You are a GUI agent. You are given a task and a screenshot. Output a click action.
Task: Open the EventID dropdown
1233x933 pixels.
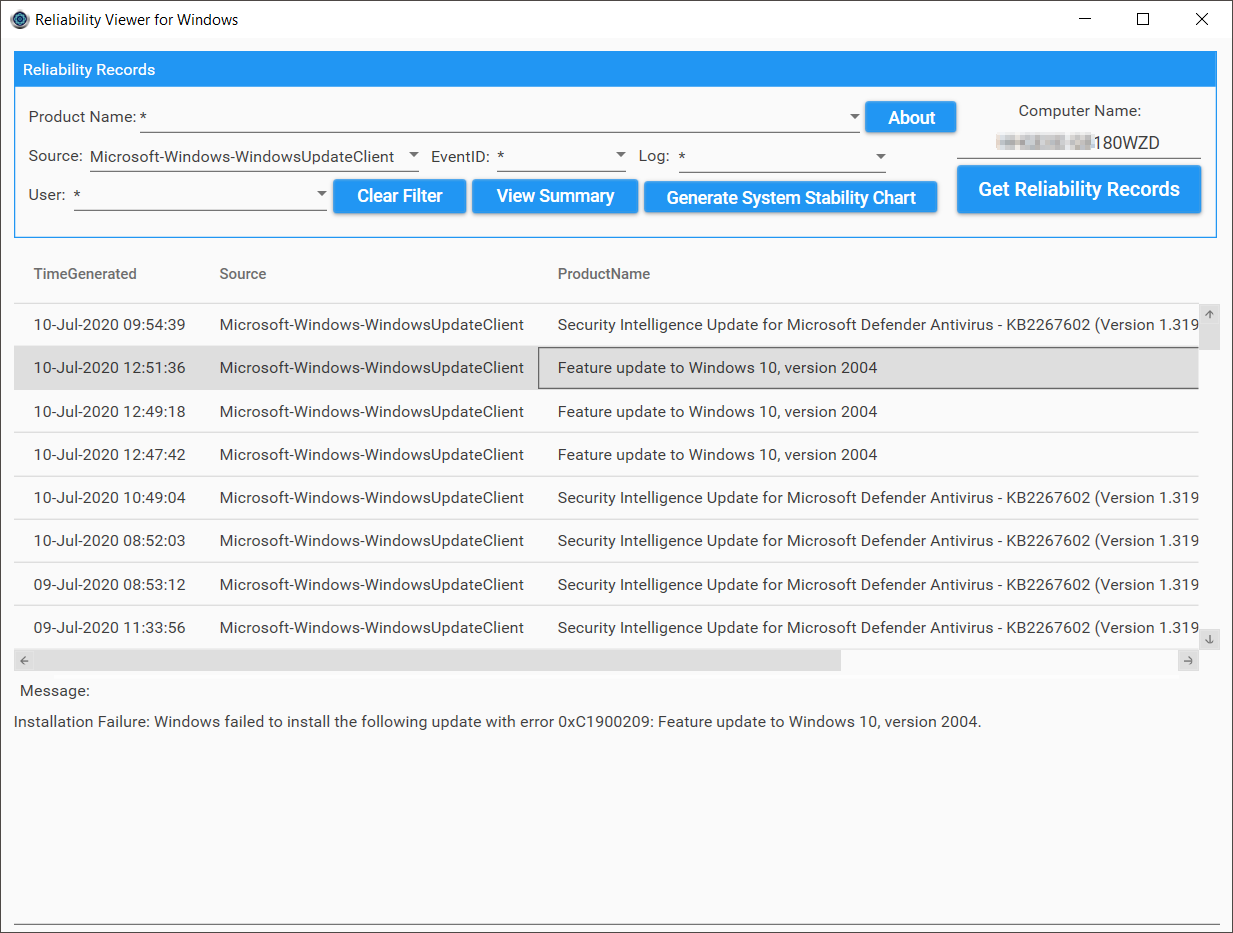[620, 156]
